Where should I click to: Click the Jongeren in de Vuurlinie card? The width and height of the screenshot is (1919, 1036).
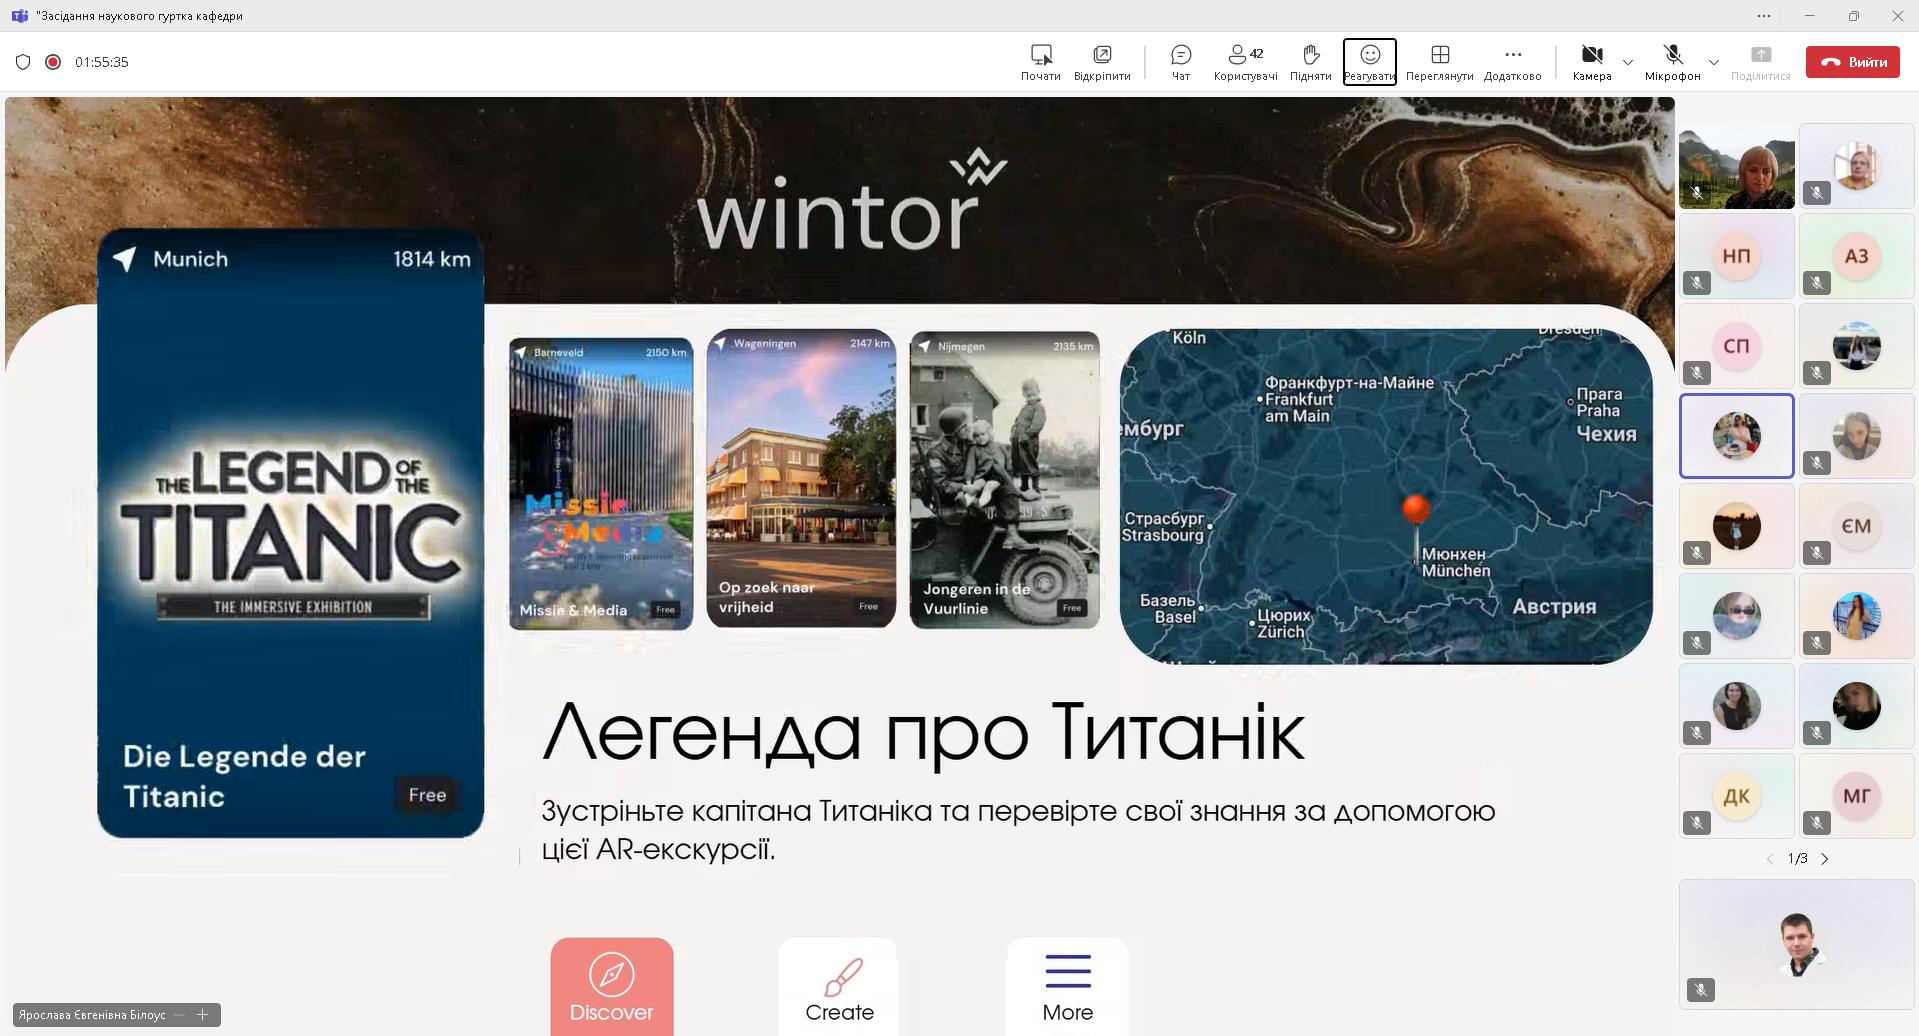click(1004, 480)
